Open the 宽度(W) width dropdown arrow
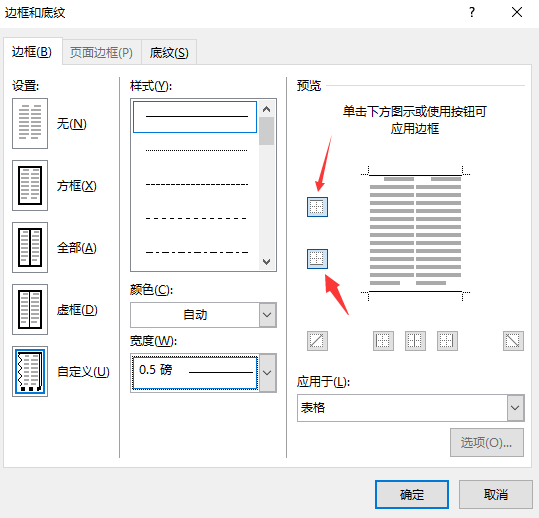The width and height of the screenshot is (539, 518). pos(267,373)
